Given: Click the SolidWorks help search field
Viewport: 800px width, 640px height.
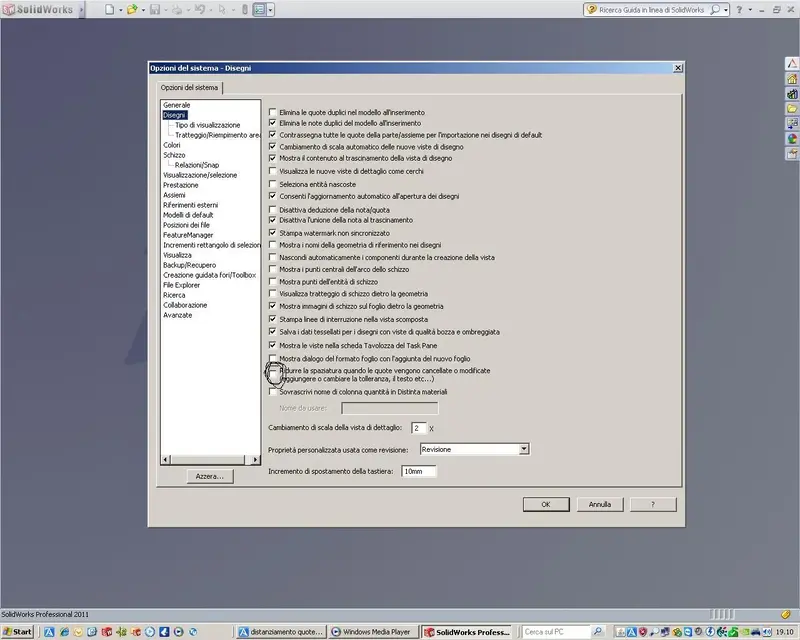Looking at the screenshot, I should (652, 10).
